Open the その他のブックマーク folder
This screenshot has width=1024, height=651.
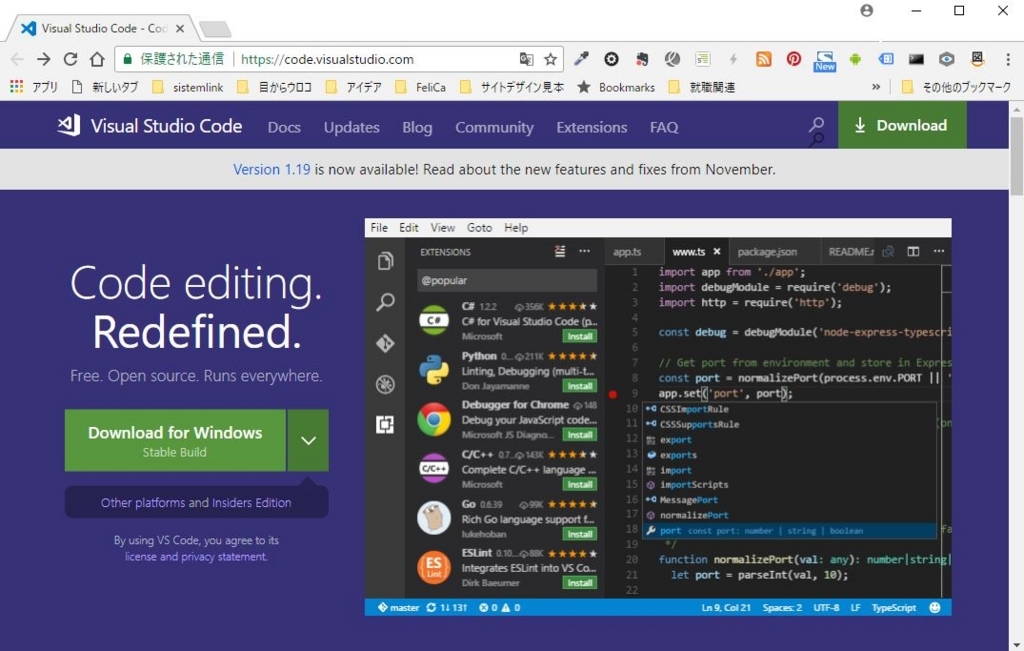956,87
